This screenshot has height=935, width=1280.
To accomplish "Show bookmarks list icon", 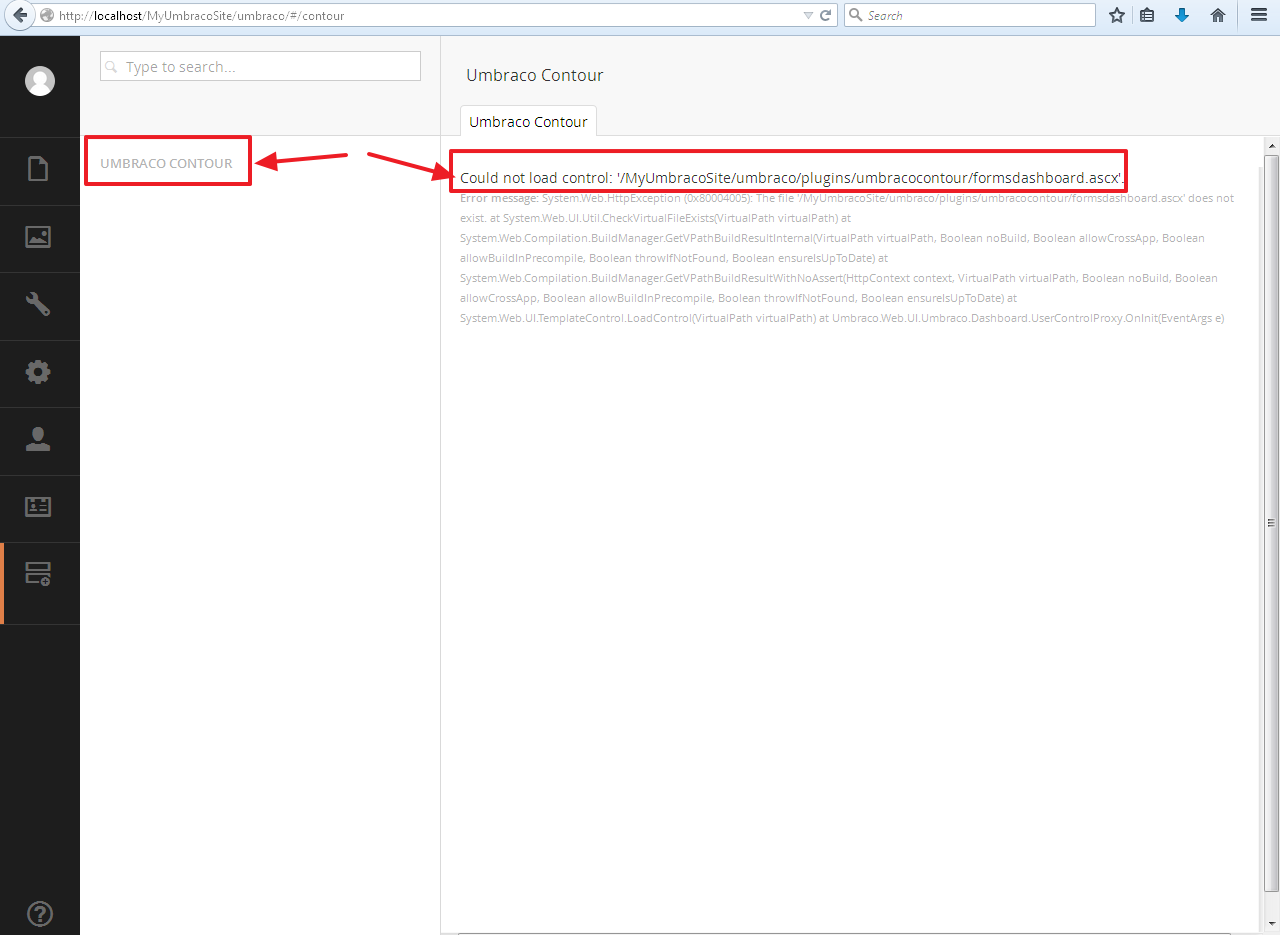I will coord(1147,15).
